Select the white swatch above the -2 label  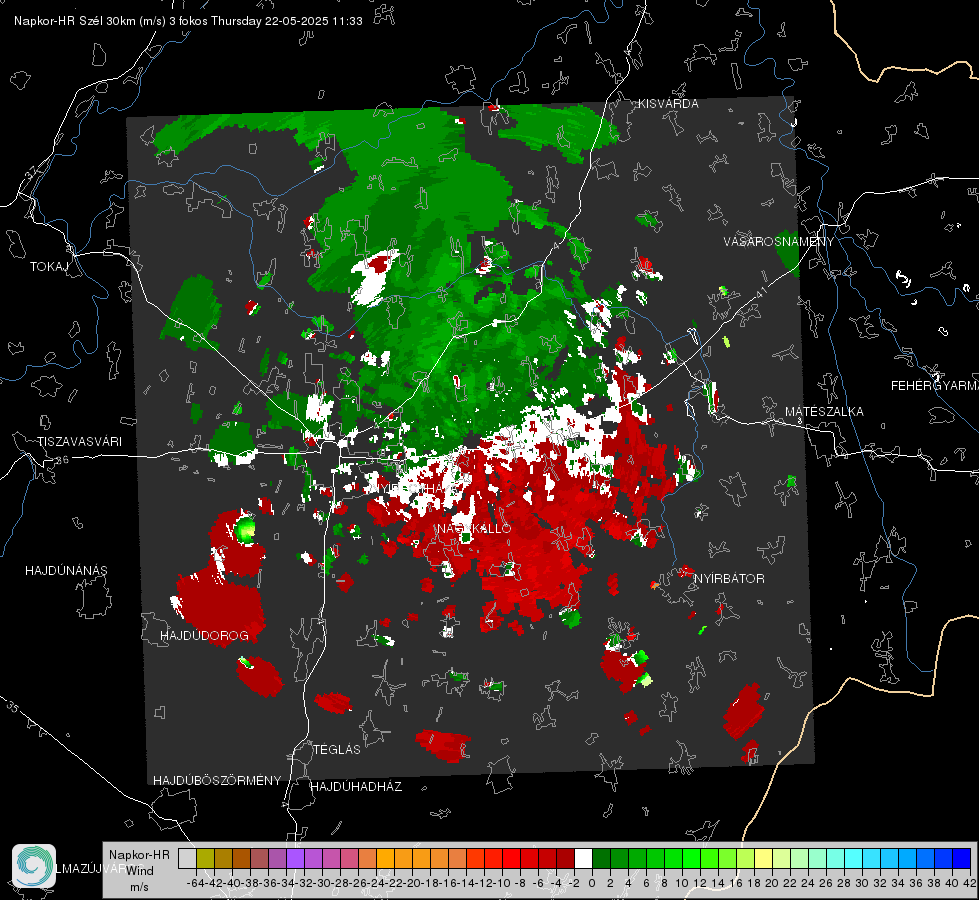pos(583,858)
